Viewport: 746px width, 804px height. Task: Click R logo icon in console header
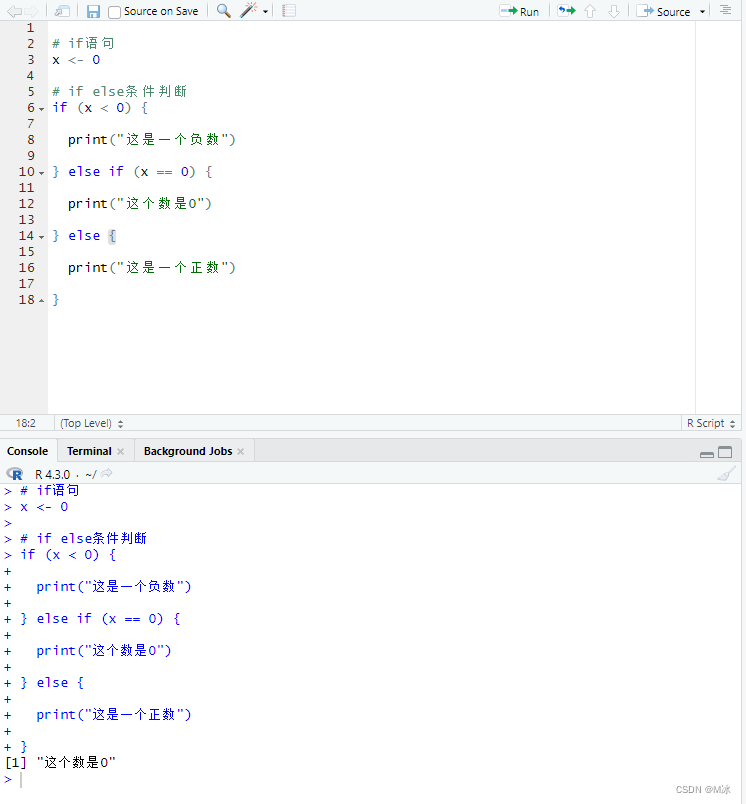pos(15,474)
